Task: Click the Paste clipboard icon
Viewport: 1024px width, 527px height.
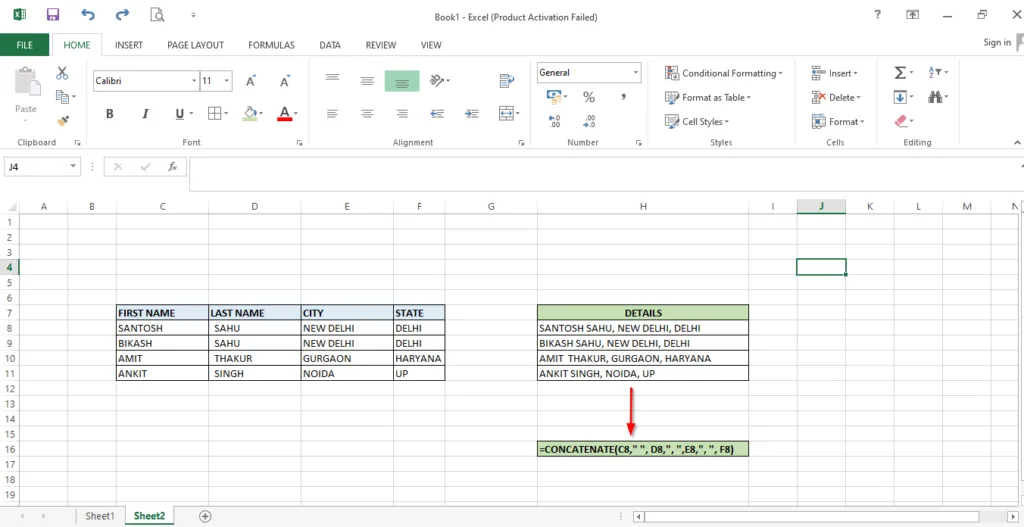Action: coord(26,82)
